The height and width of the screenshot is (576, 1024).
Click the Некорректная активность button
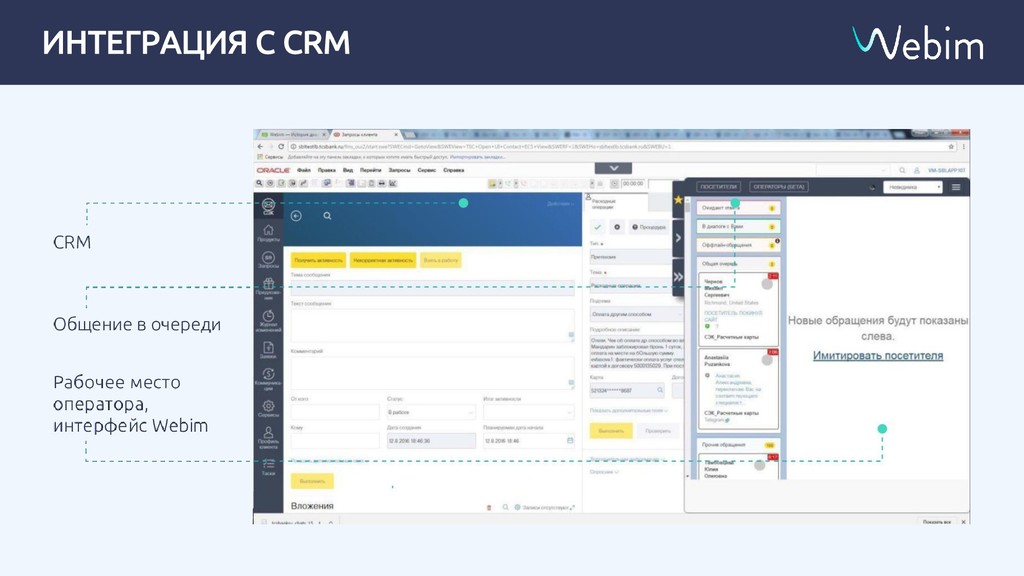[x=383, y=260]
